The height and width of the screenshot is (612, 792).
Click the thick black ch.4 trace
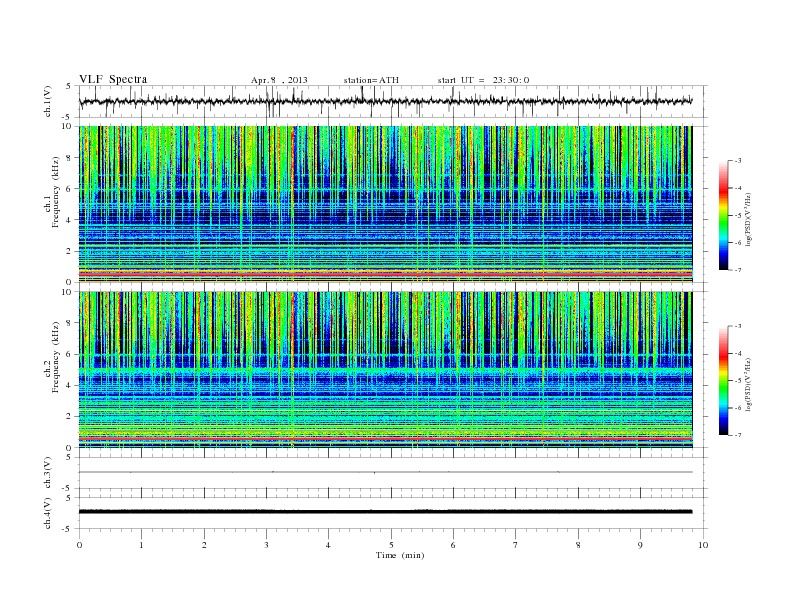[385, 512]
